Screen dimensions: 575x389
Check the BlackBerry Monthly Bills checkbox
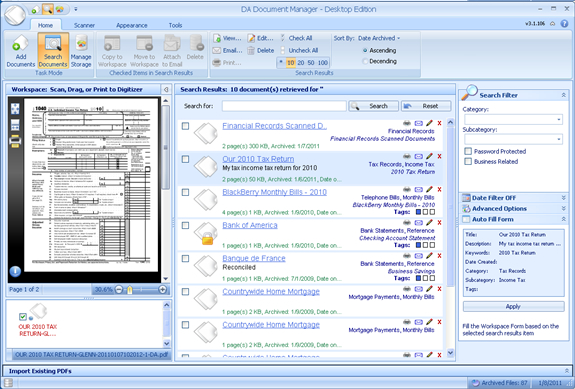[x=186, y=192]
